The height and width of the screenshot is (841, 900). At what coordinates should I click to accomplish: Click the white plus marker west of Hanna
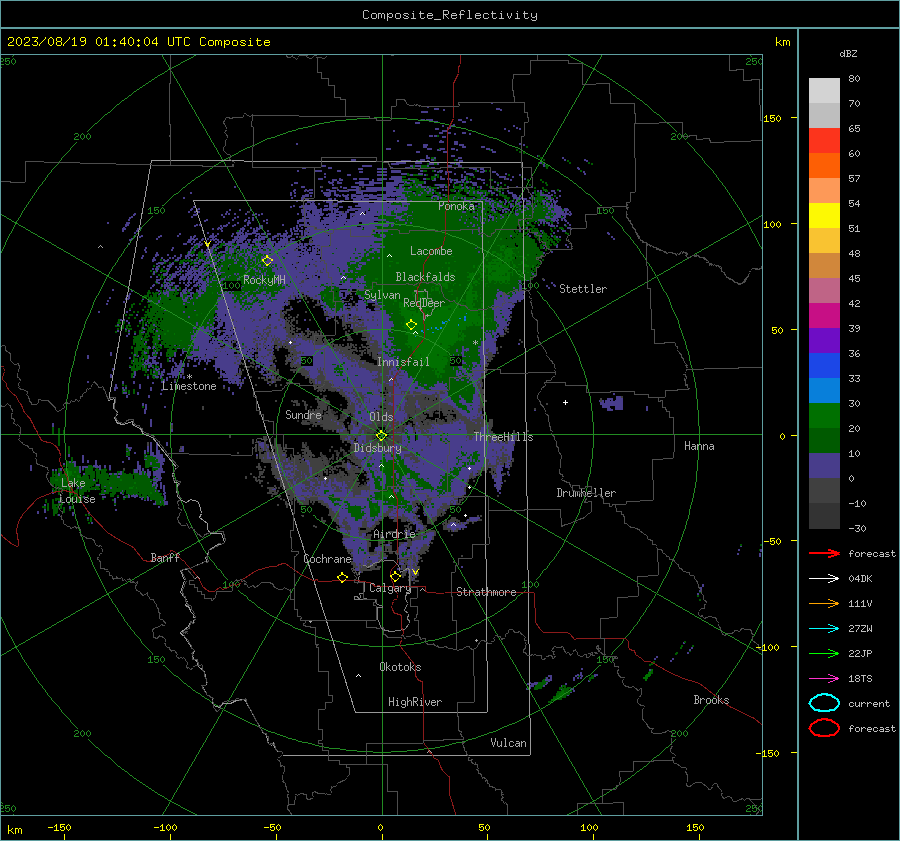(x=565, y=402)
